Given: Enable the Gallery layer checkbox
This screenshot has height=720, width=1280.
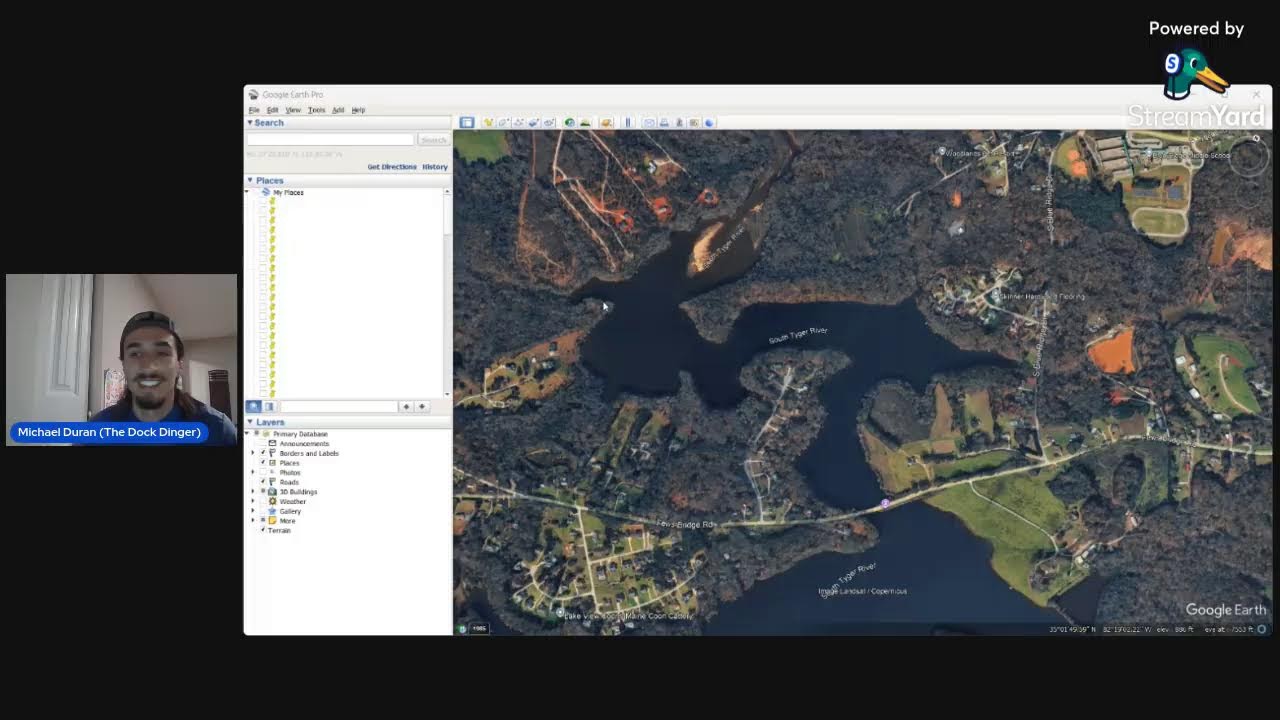Looking at the screenshot, I should pos(263,511).
